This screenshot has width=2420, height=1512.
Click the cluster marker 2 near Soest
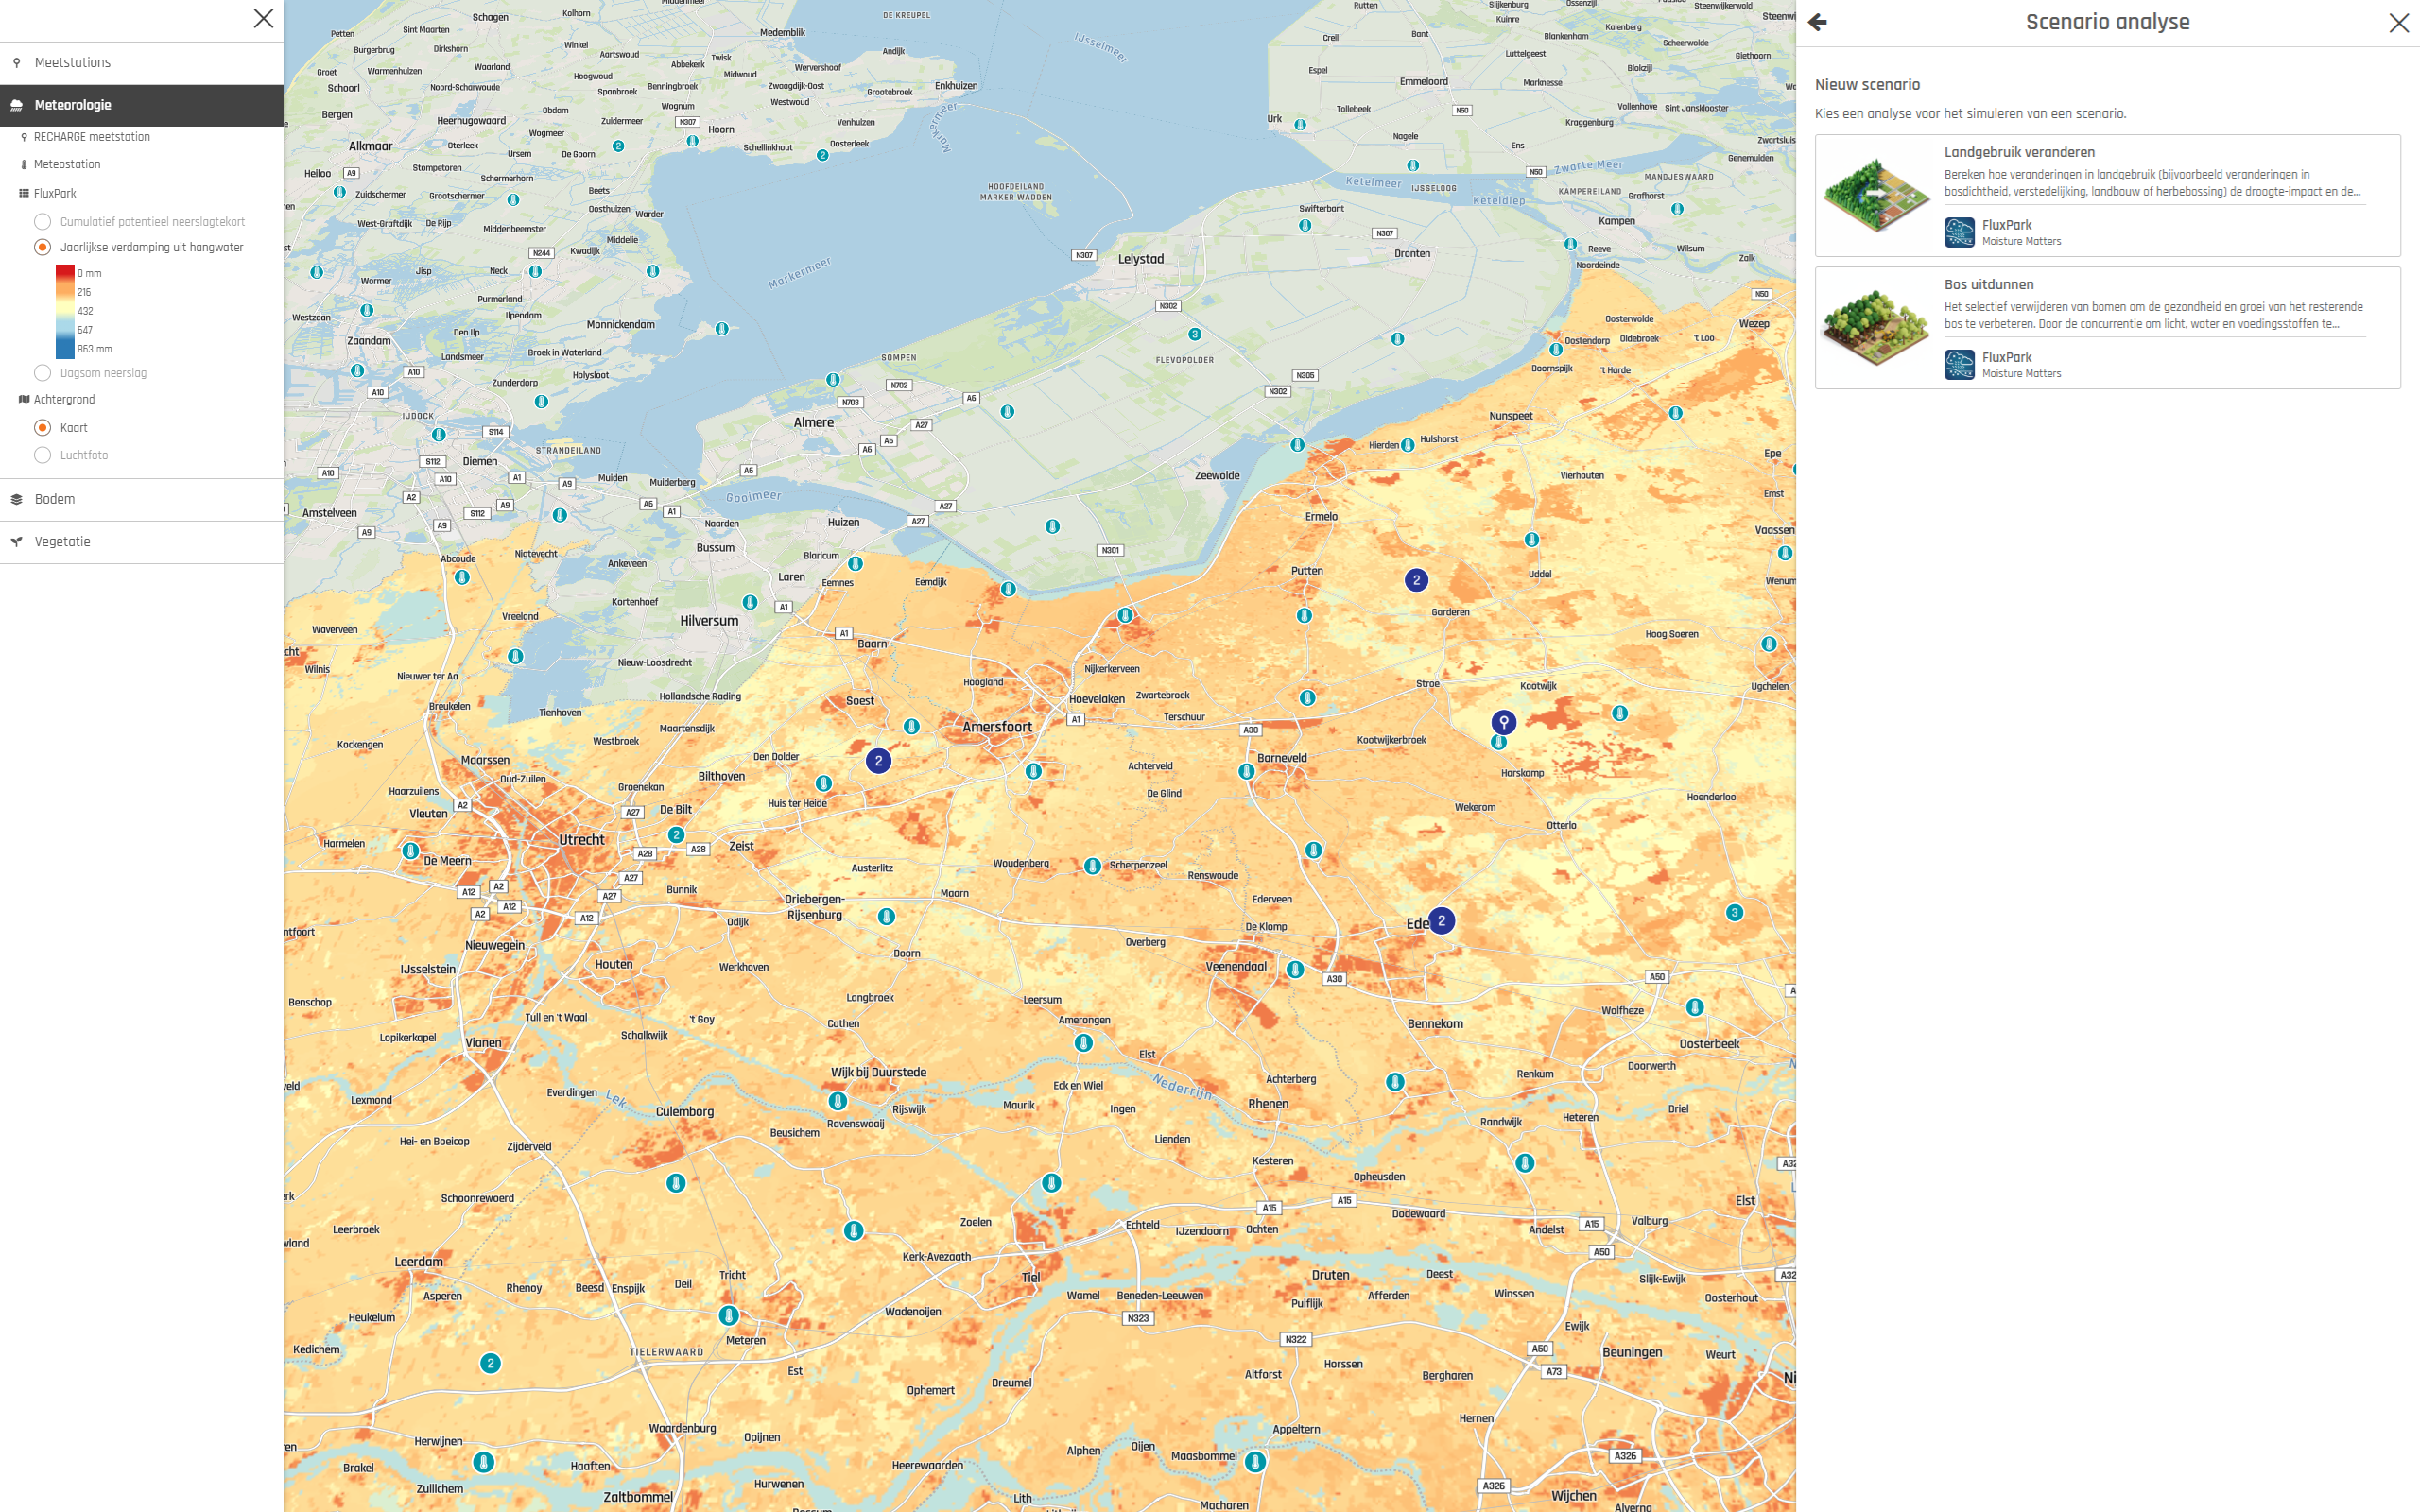point(878,761)
